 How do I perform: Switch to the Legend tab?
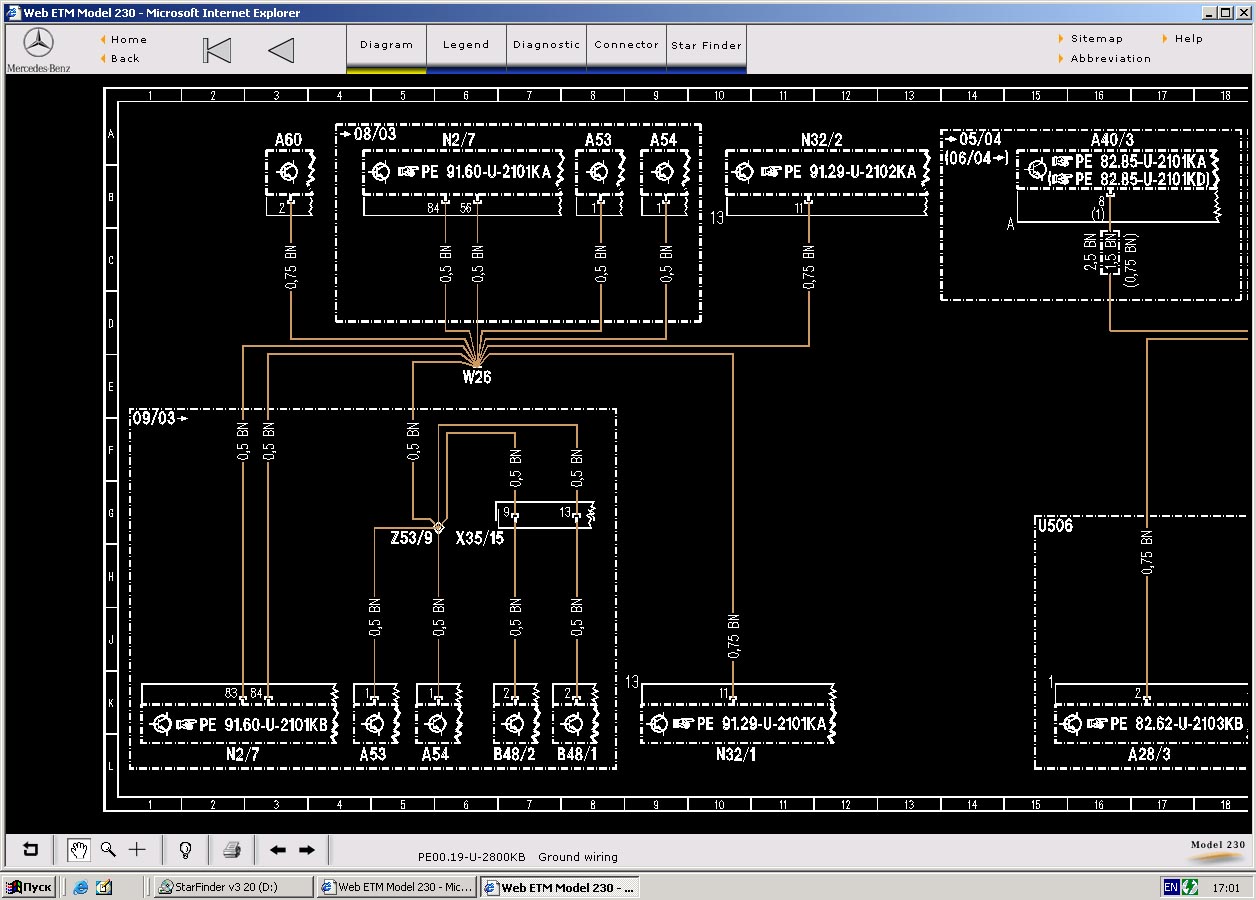(x=466, y=45)
